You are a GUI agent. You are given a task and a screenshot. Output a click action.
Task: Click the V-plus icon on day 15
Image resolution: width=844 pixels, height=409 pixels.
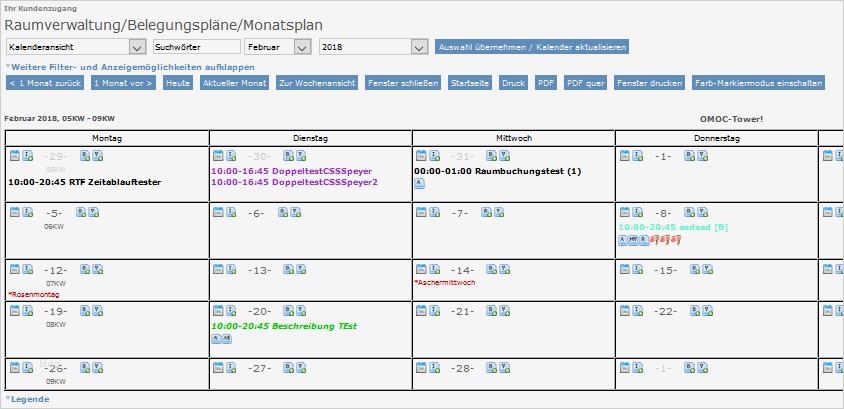click(708, 269)
